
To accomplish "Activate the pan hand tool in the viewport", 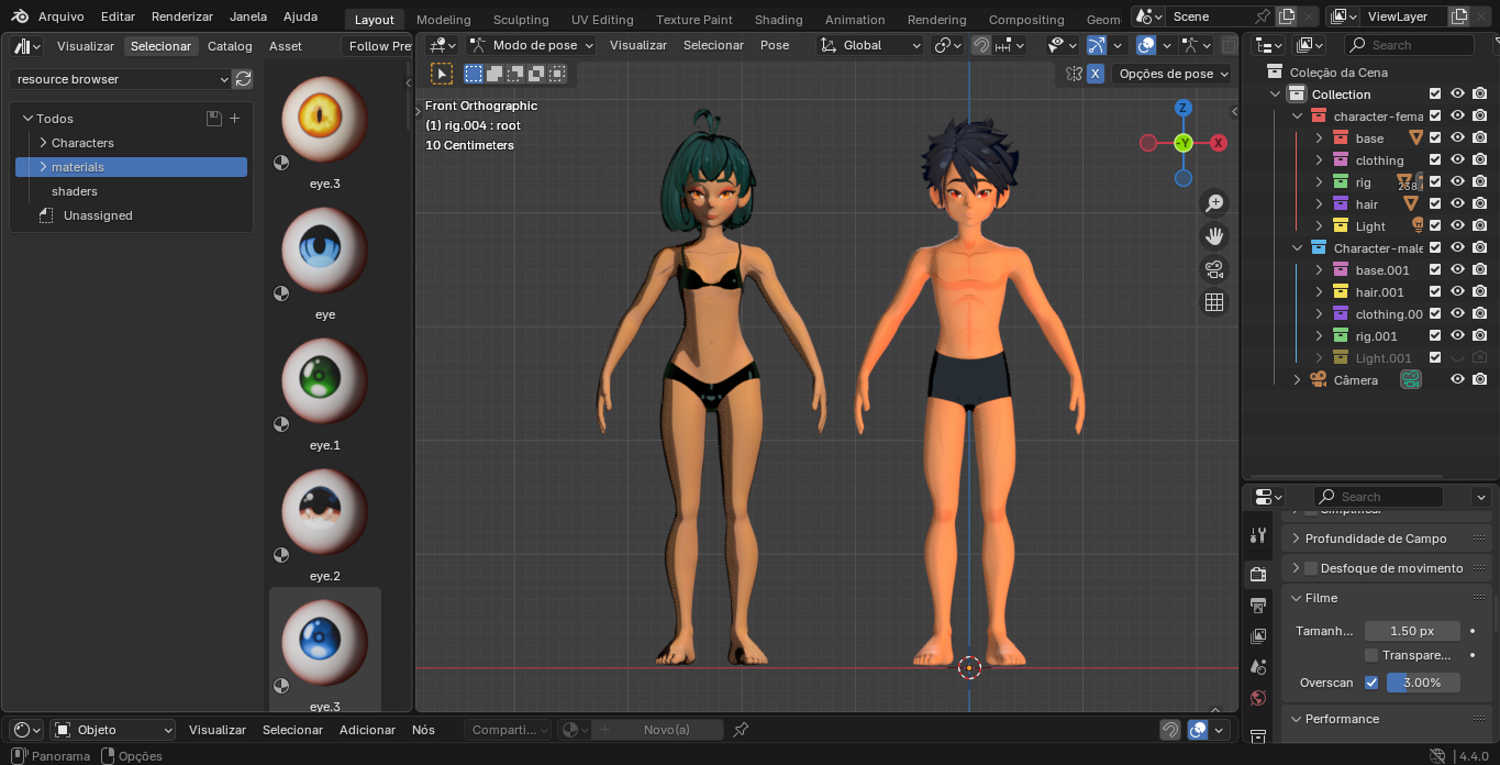I will (x=1214, y=237).
